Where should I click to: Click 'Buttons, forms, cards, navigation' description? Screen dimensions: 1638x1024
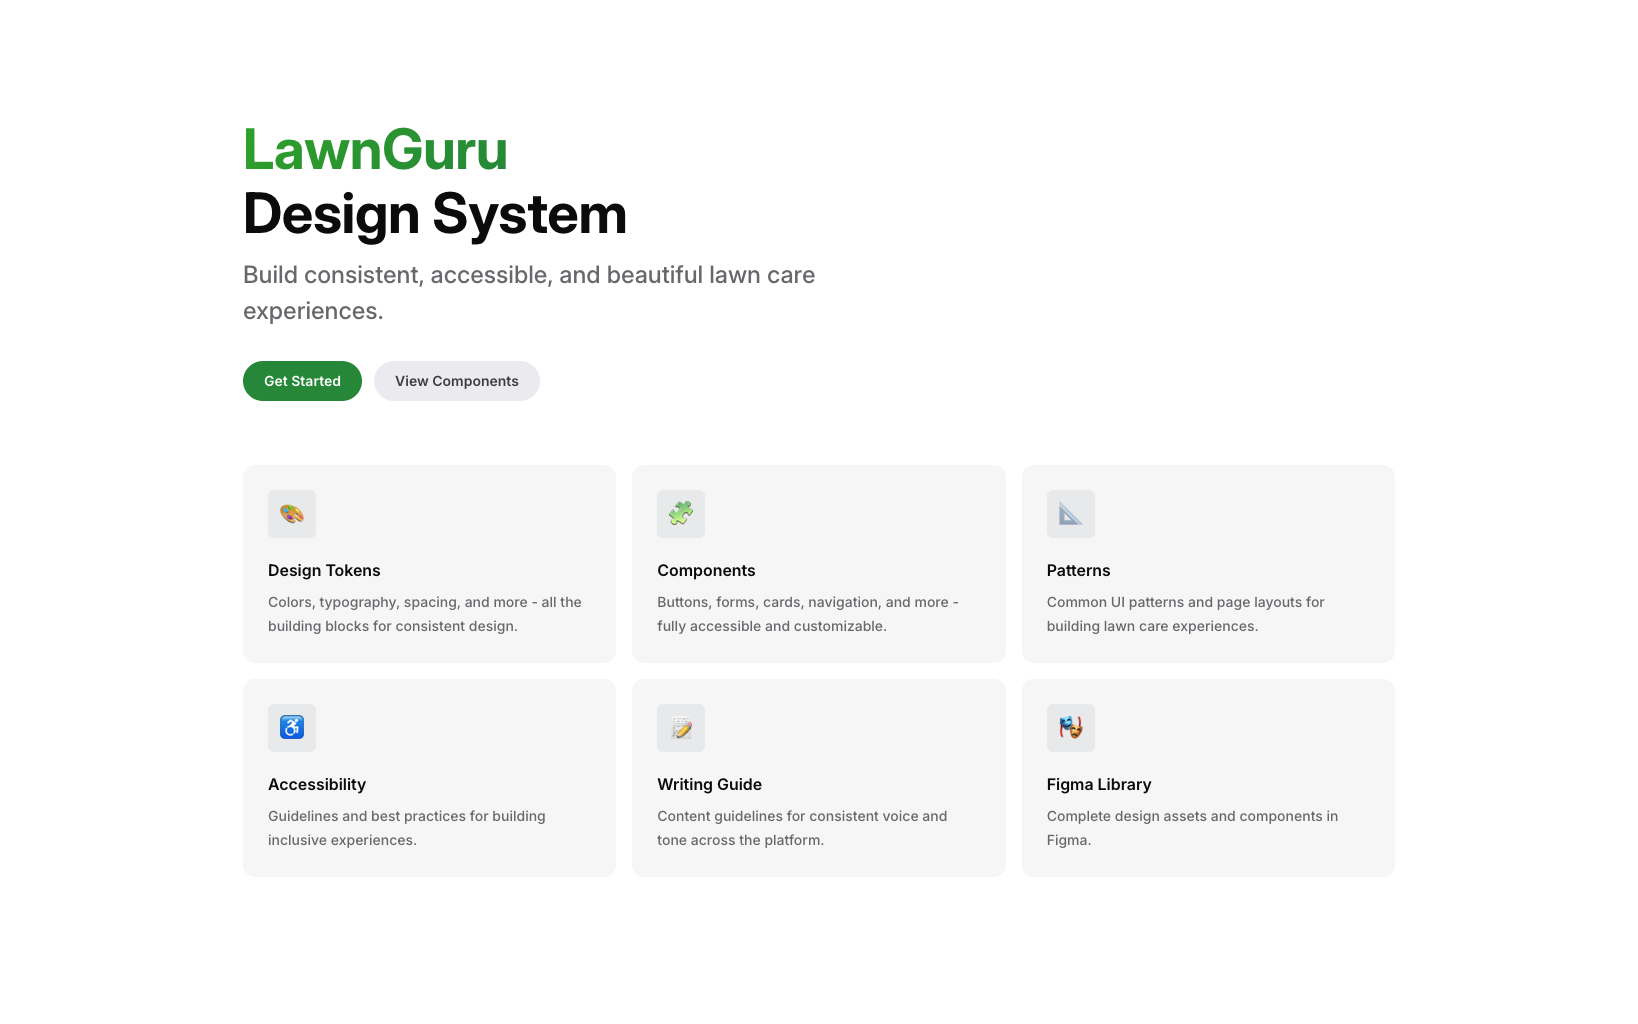pyautogui.click(x=808, y=614)
